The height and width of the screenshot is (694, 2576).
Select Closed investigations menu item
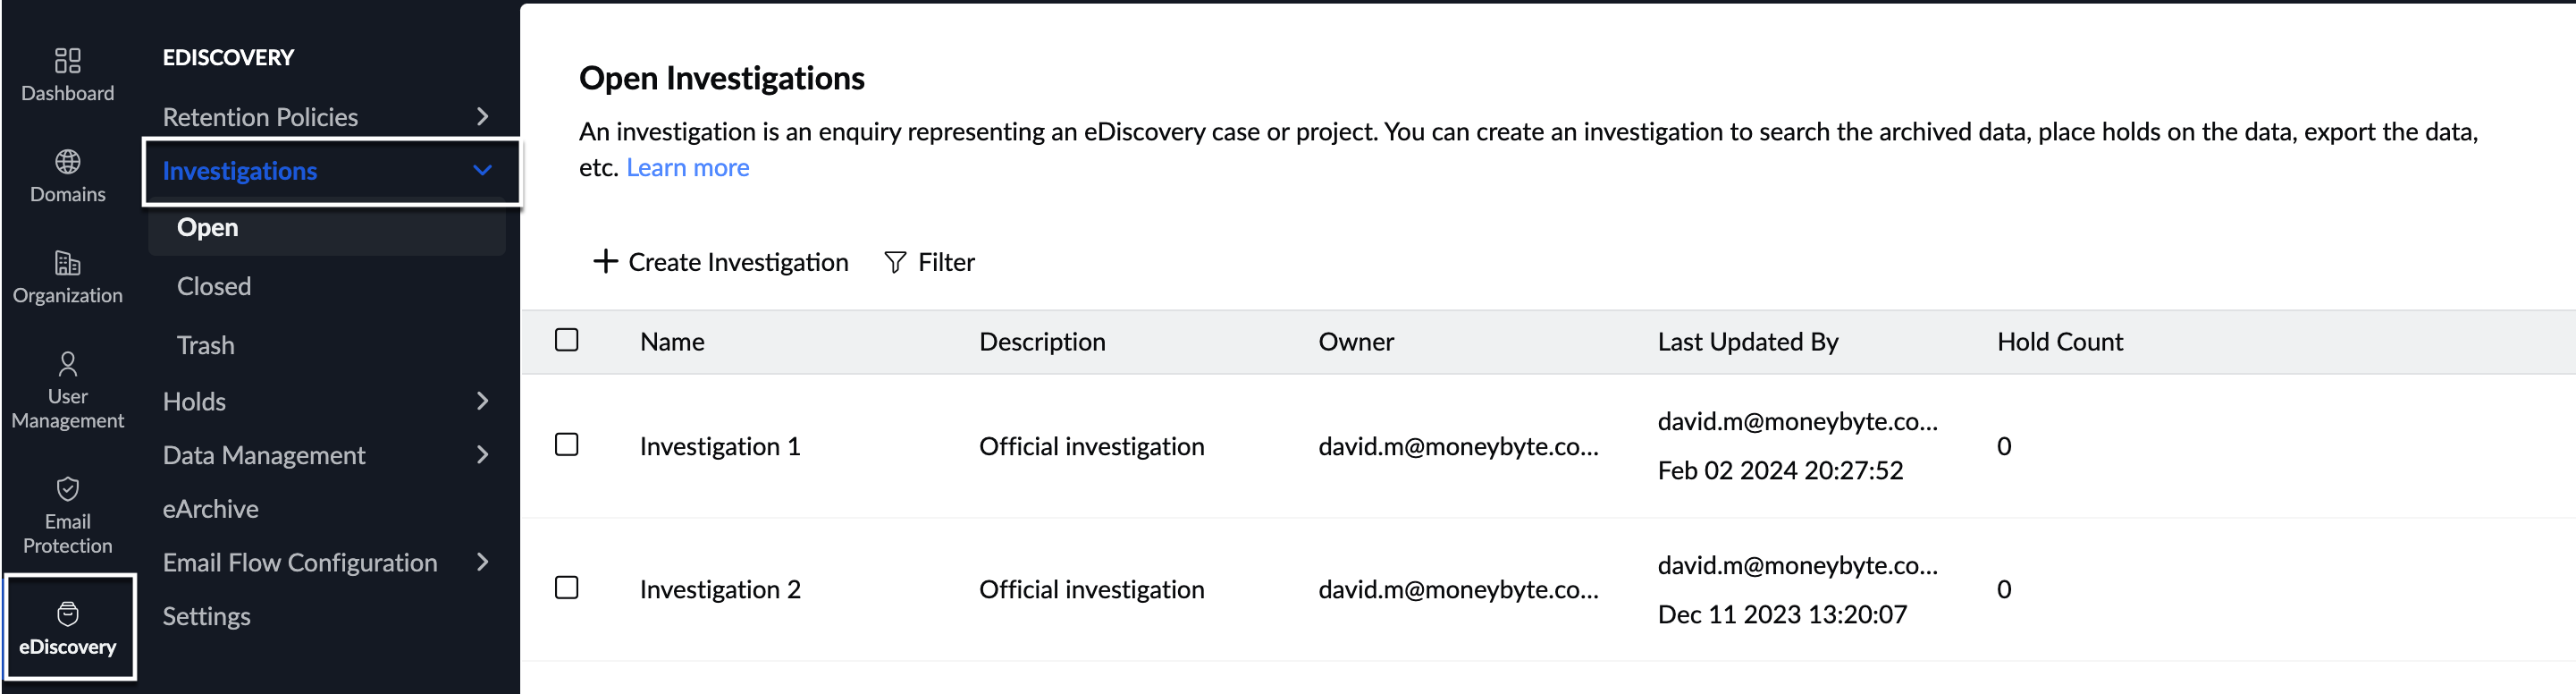(x=214, y=286)
